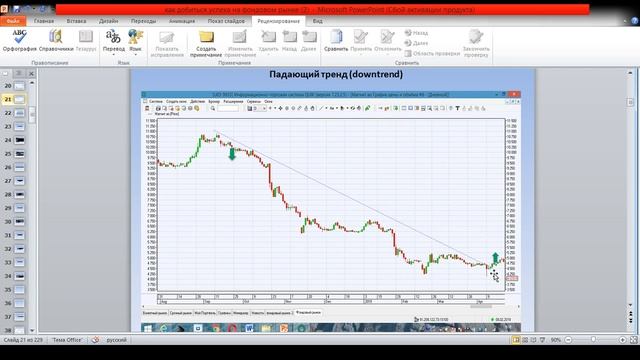640x360 pixels.
Task: Select slide 28 thumbnail
Action: (x=19, y=195)
